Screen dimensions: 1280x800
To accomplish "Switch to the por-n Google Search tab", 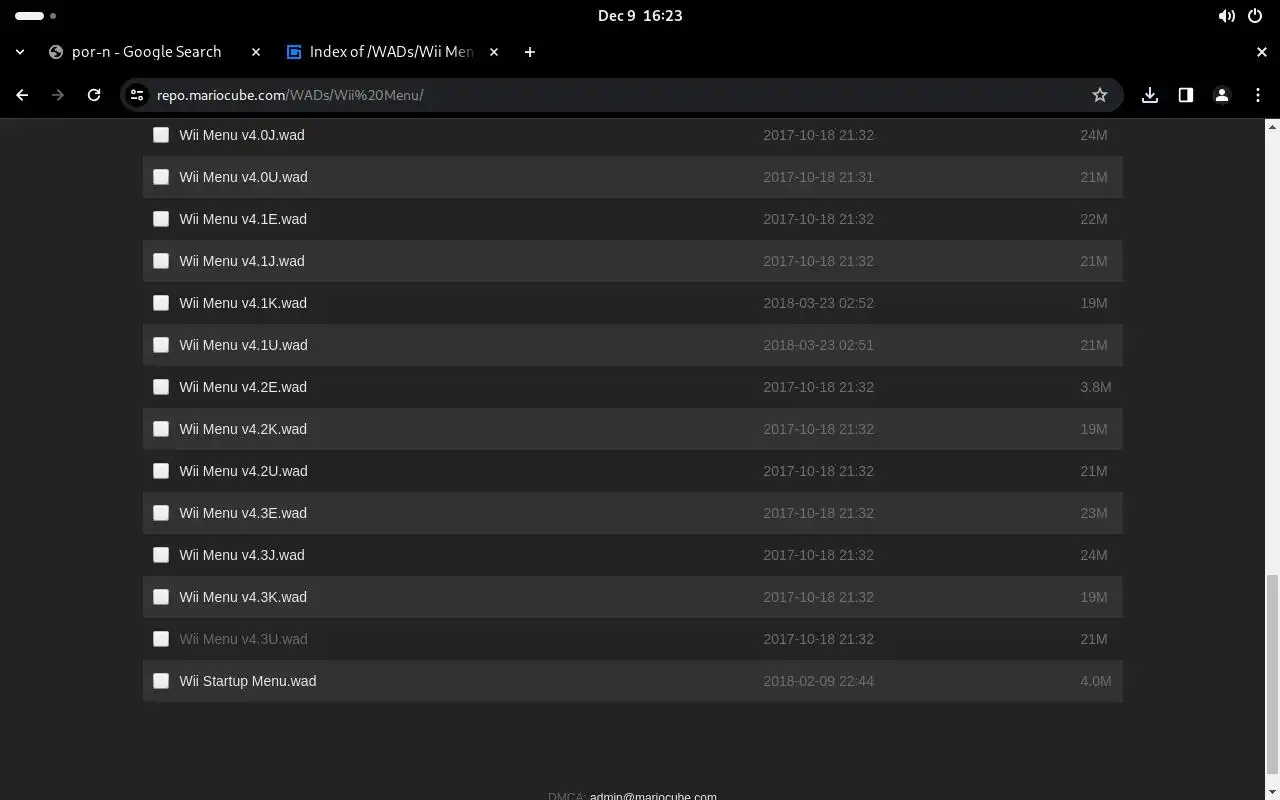I will (145, 52).
